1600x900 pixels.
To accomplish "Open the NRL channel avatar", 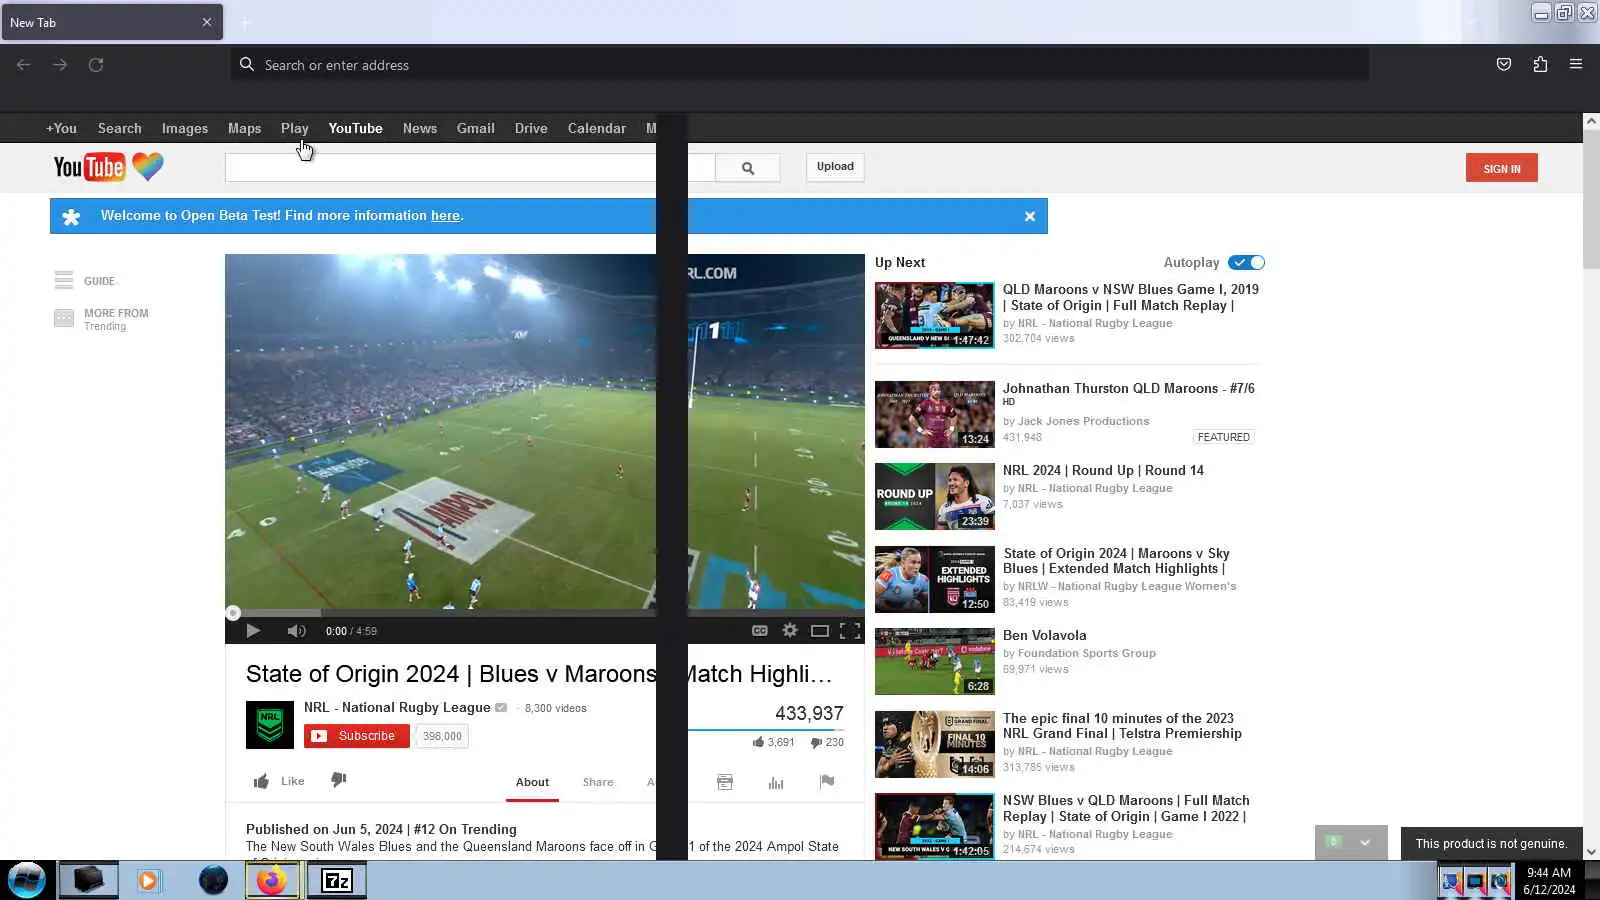I will click(x=270, y=725).
